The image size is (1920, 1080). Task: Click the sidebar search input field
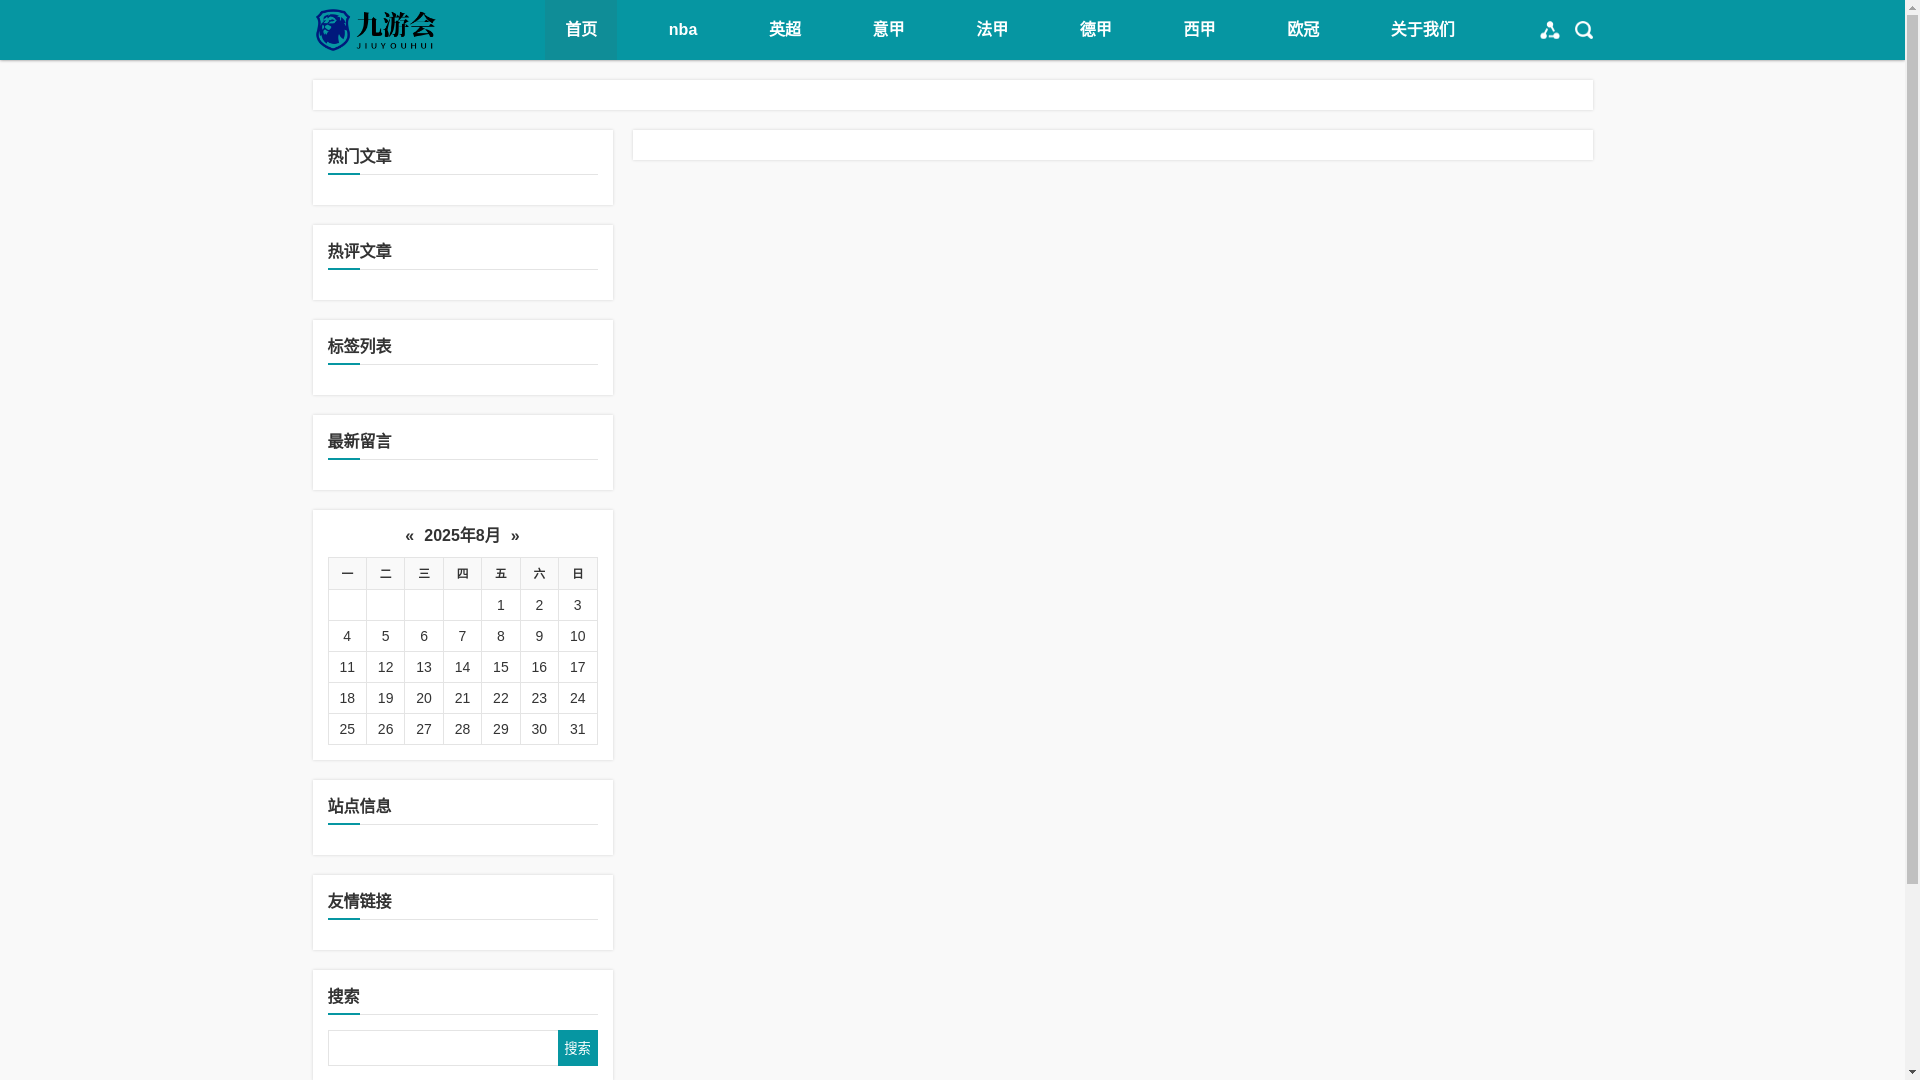pos(443,1048)
